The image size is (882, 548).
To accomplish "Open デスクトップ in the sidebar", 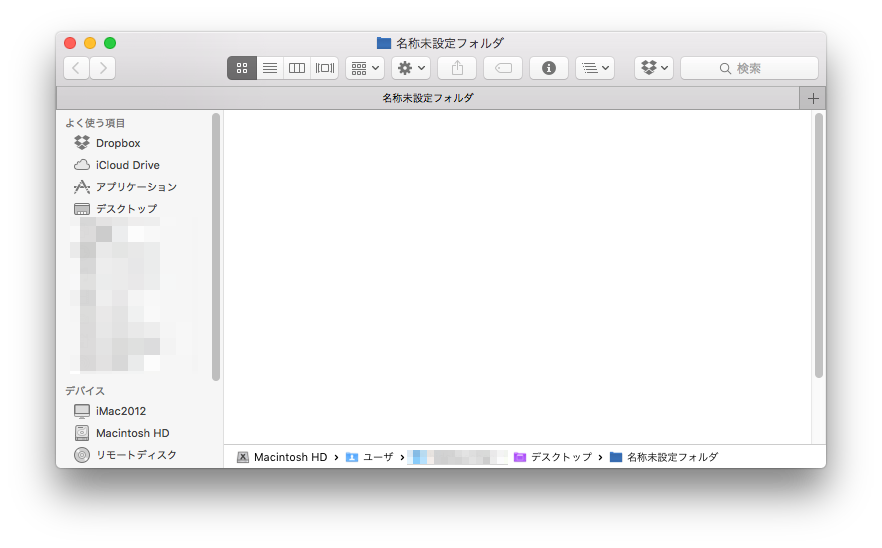I will 115,209.
